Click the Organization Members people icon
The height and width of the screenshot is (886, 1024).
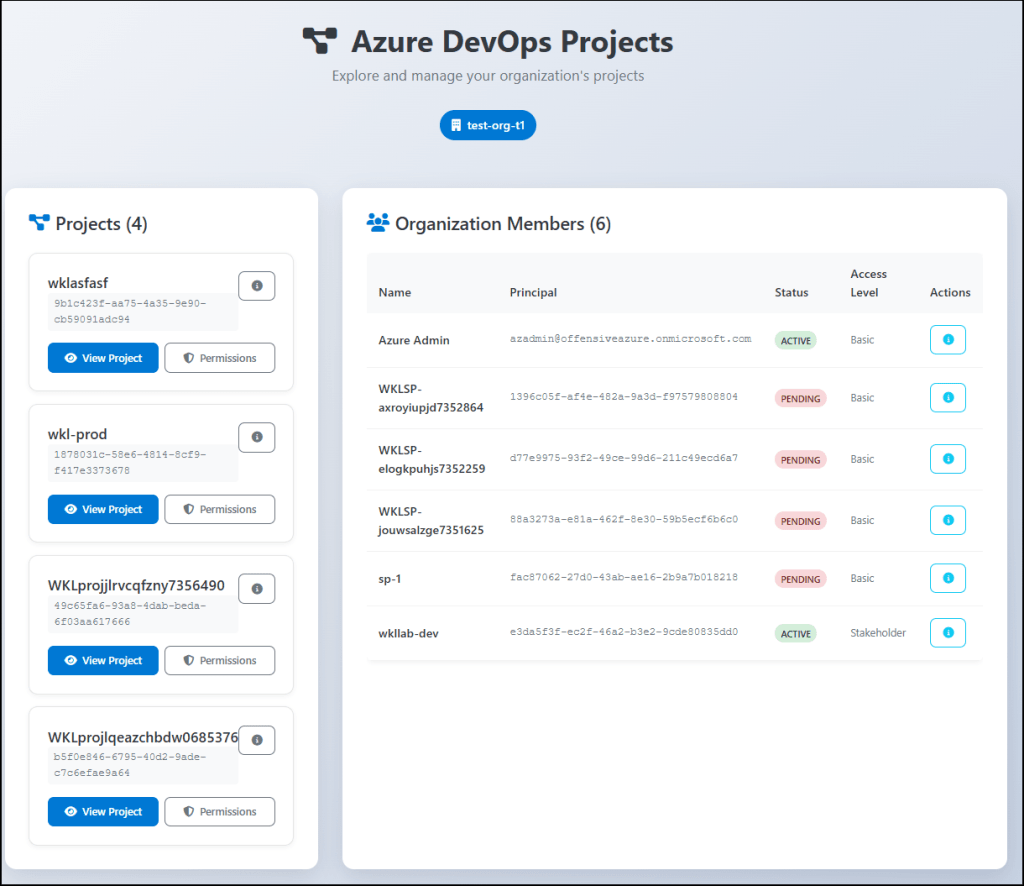(377, 223)
